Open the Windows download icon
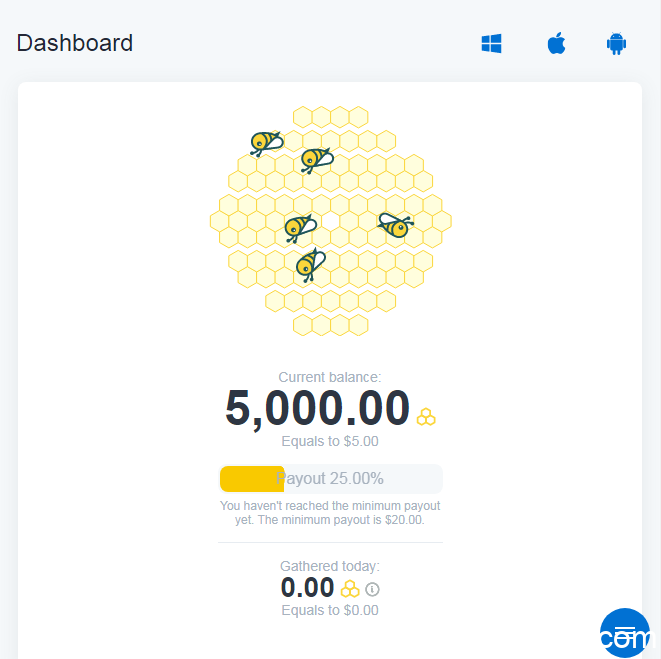661x659 pixels. [x=491, y=43]
